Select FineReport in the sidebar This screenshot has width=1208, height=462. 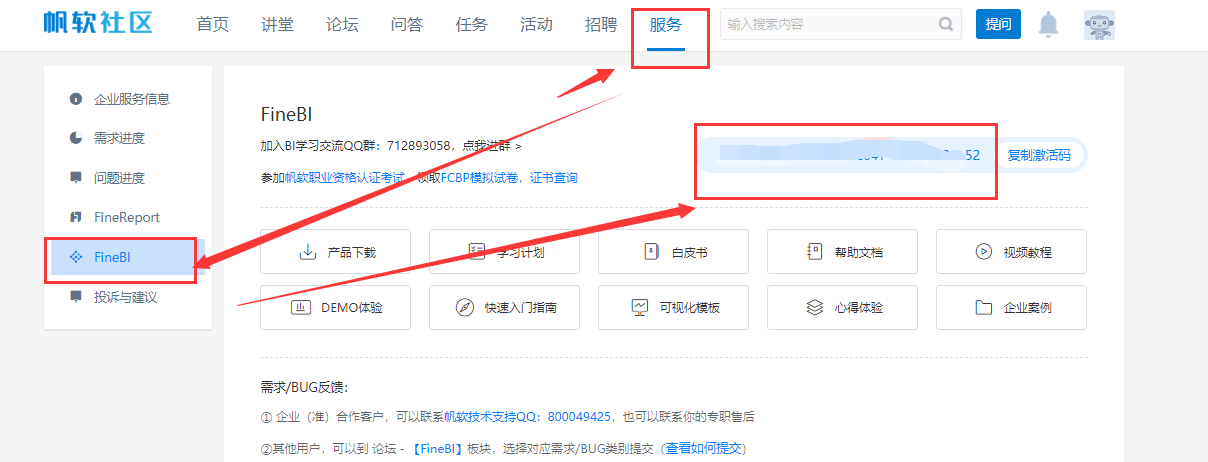click(x=128, y=217)
